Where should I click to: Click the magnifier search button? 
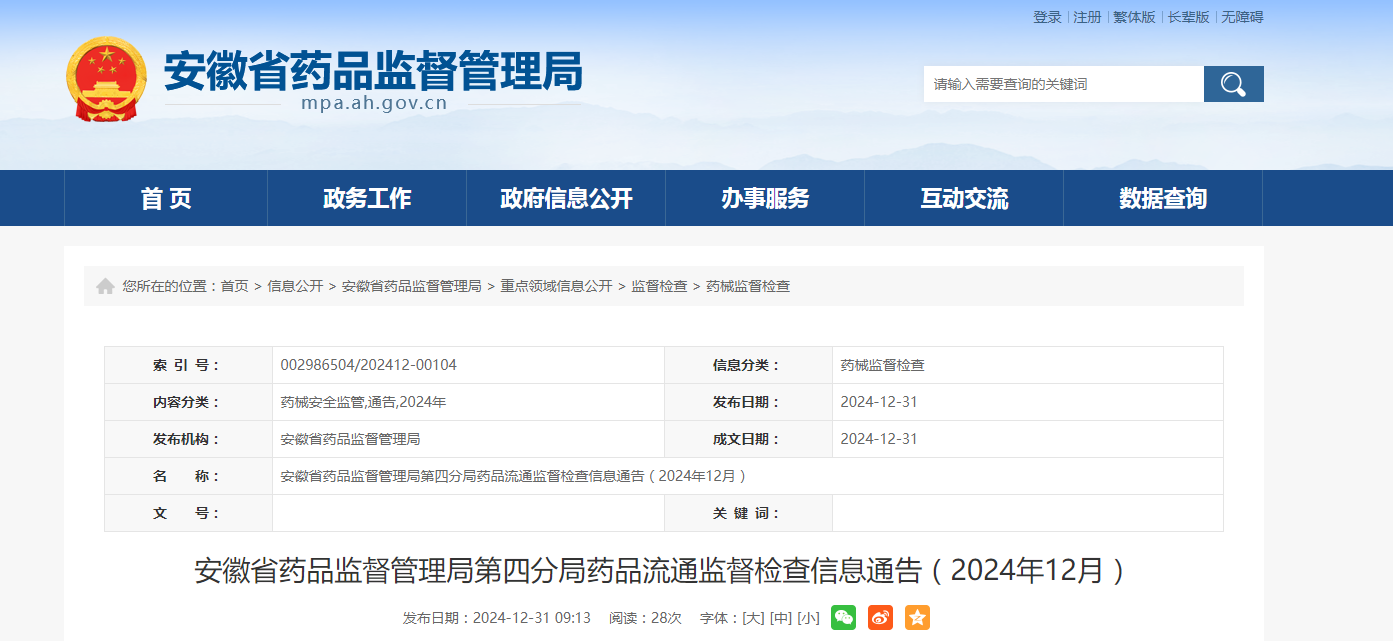coord(1233,84)
